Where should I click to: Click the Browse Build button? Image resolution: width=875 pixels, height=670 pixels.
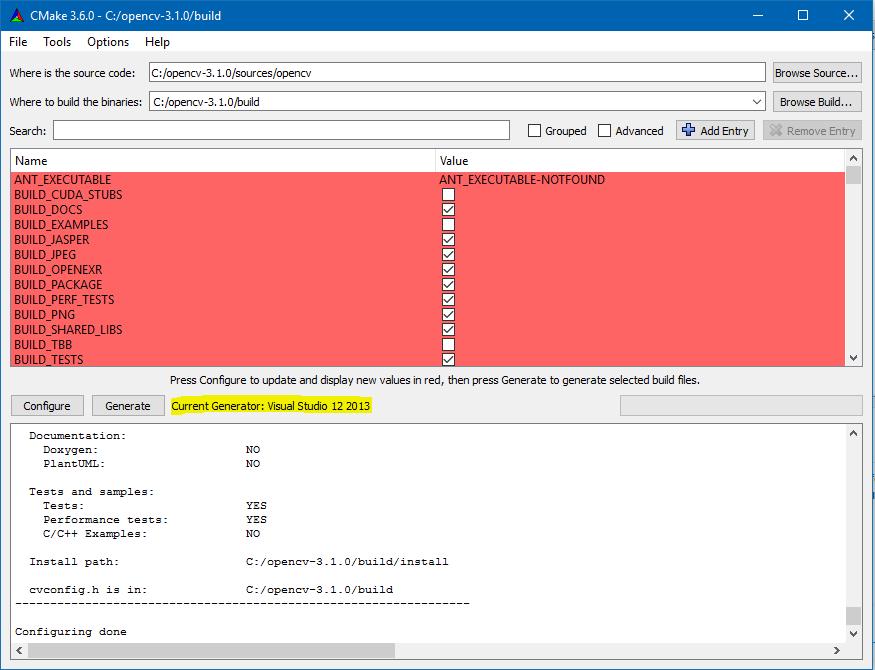[816, 102]
